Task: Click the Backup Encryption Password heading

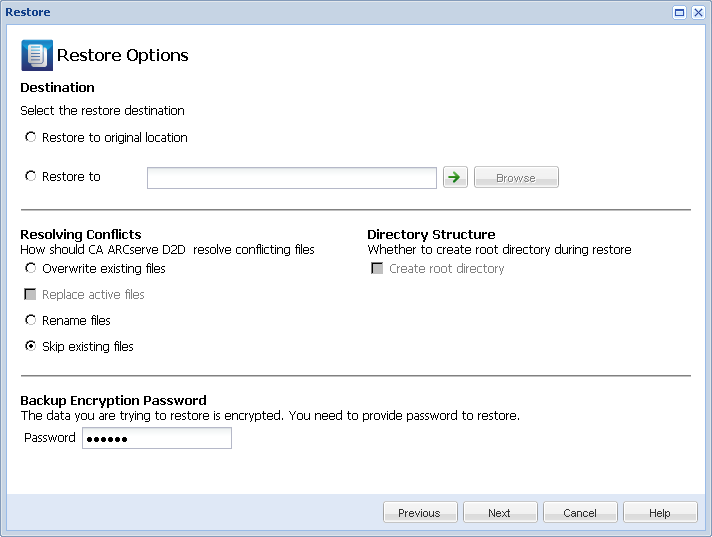Action: coord(113,400)
